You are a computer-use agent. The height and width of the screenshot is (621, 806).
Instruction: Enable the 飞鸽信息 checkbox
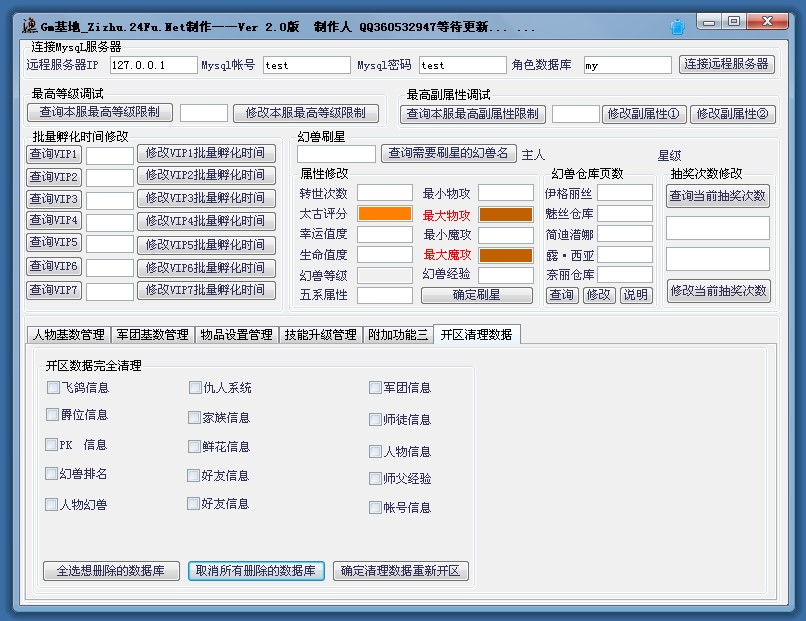click(x=53, y=387)
